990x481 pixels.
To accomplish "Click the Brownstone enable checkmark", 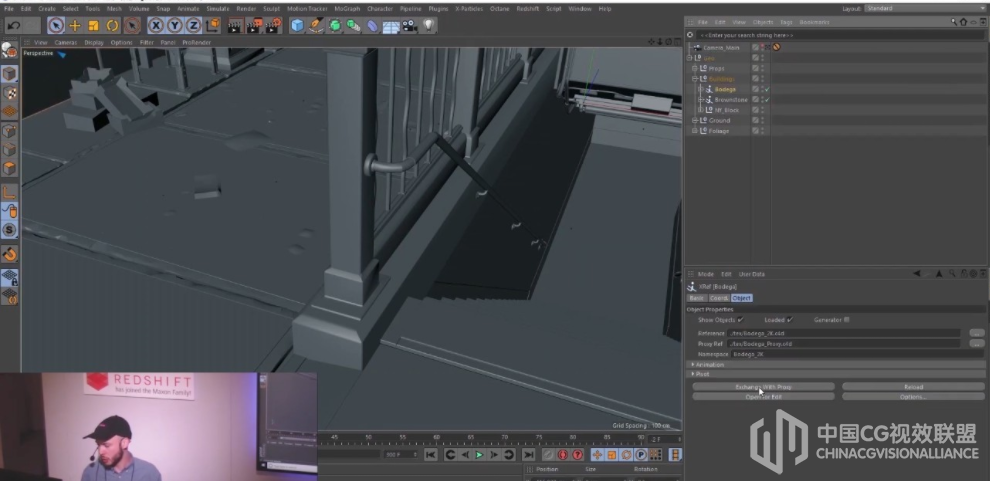I will (x=767, y=100).
